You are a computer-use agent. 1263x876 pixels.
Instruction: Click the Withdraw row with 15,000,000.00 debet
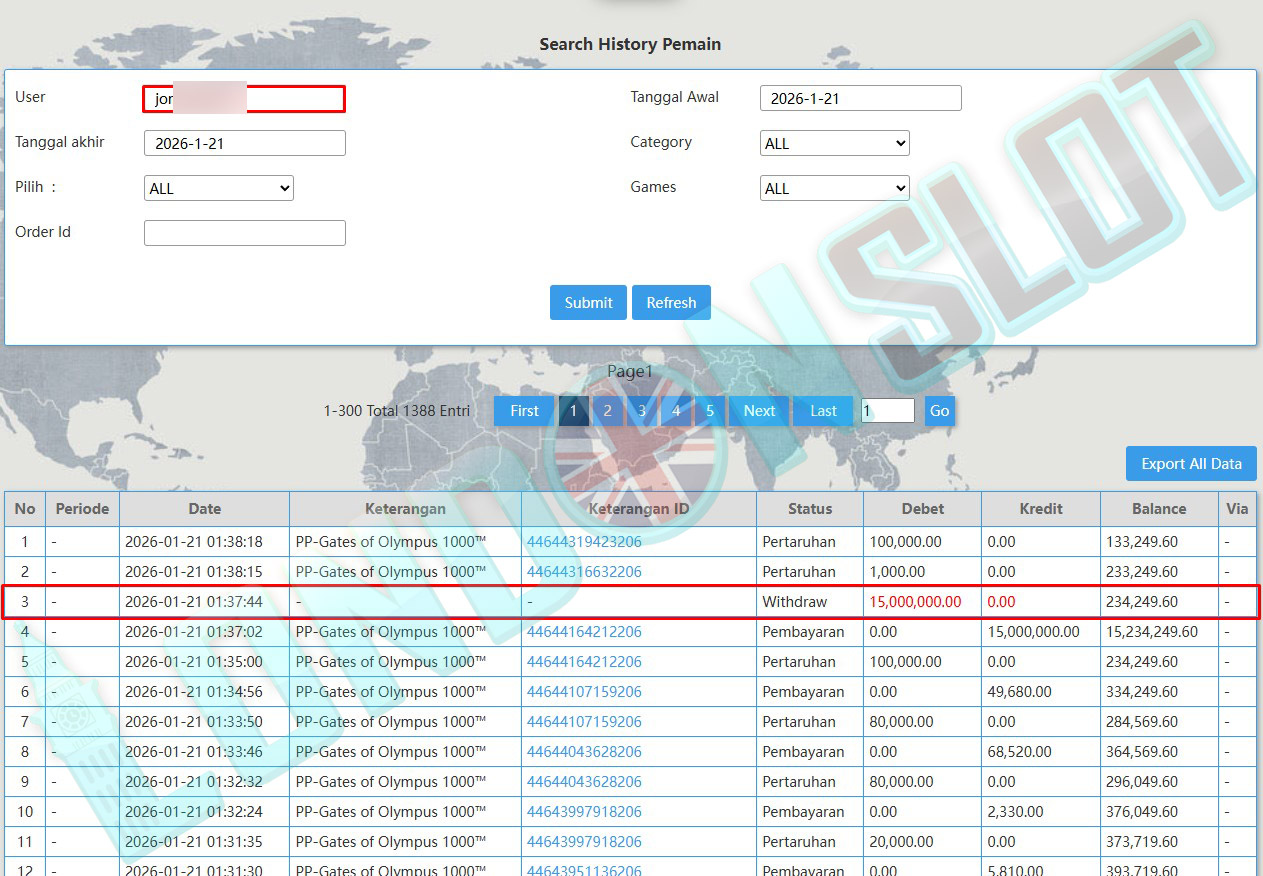pyautogui.click(x=631, y=602)
